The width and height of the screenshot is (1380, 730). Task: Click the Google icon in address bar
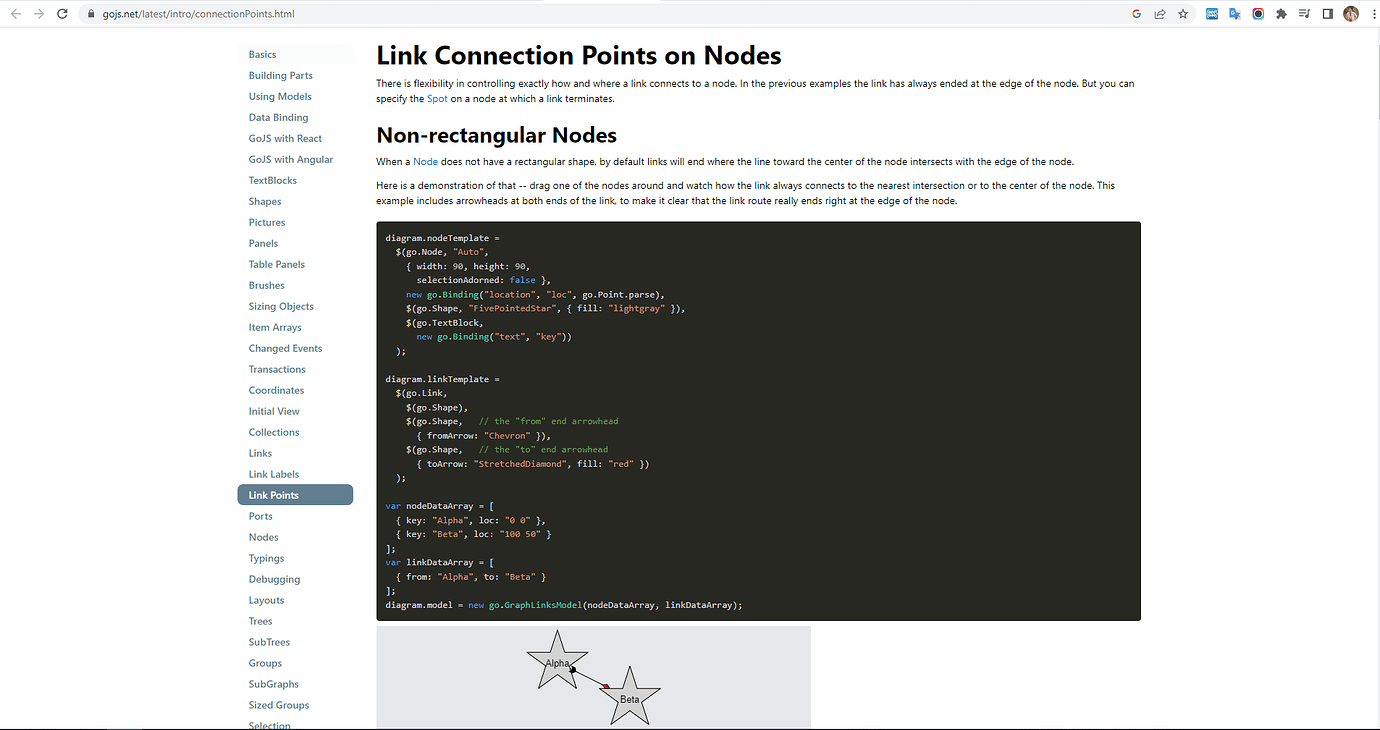tap(1136, 14)
